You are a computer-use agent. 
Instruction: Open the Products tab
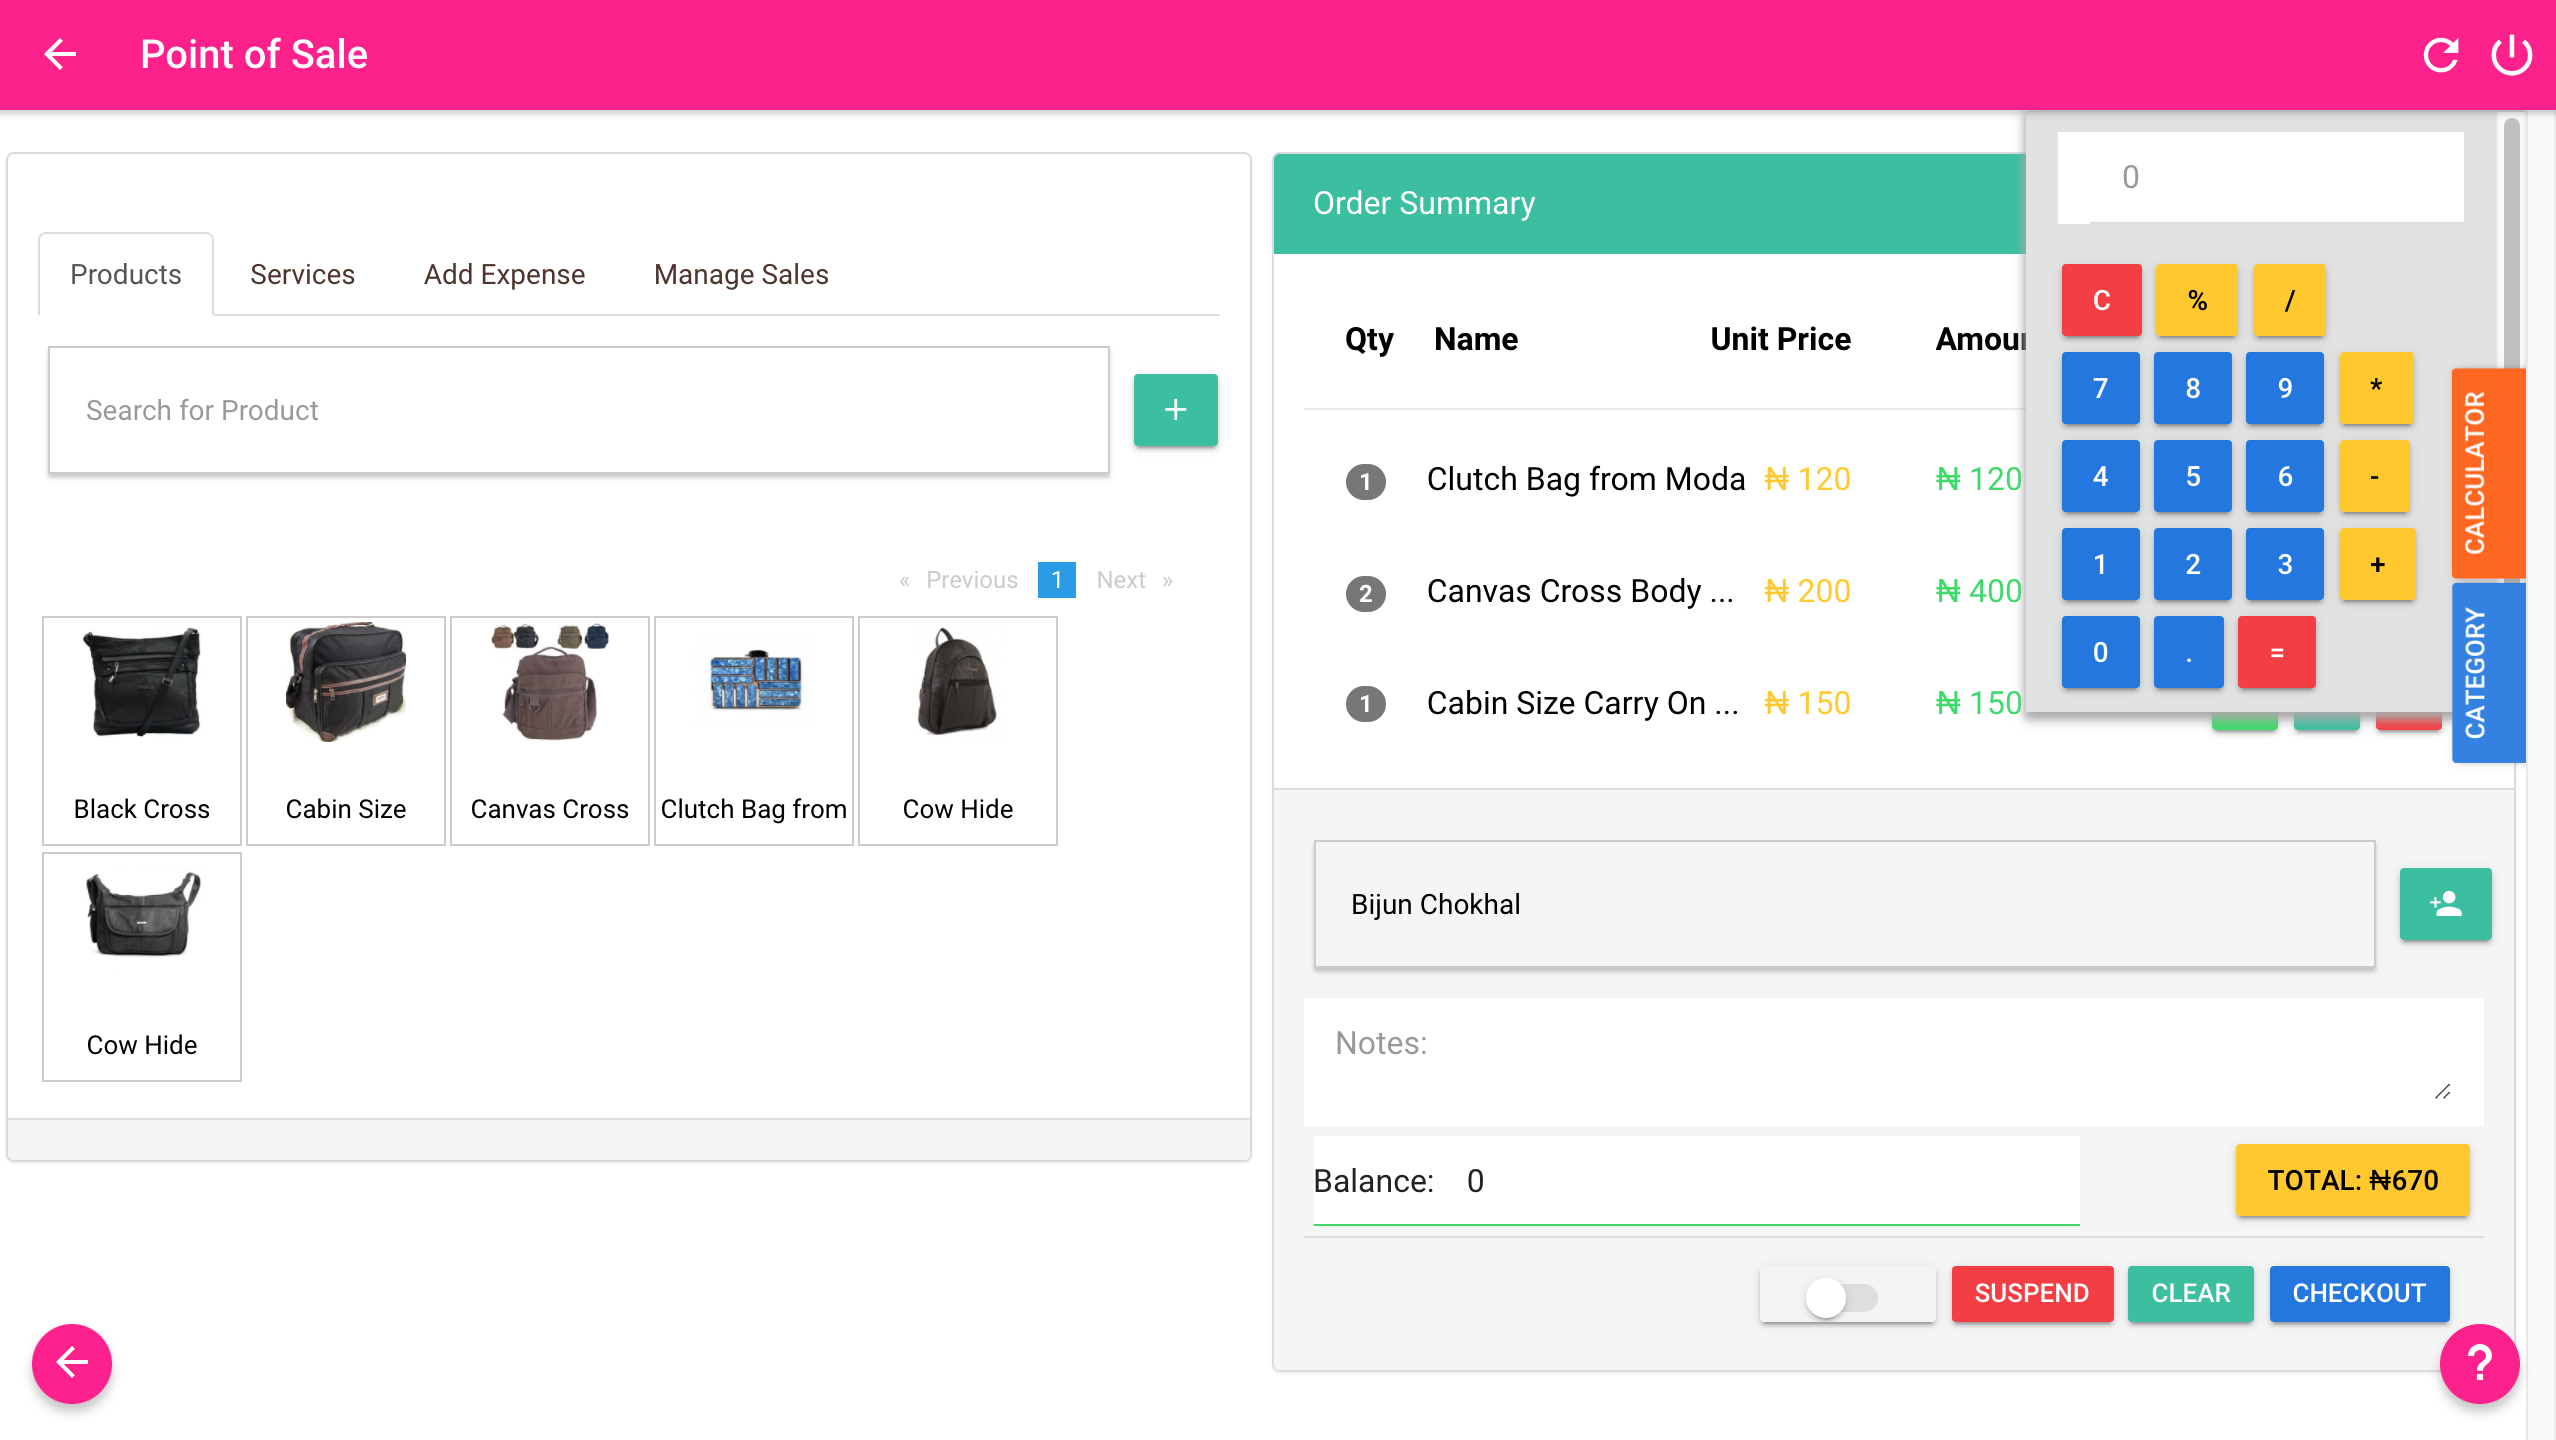(x=125, y=274)
